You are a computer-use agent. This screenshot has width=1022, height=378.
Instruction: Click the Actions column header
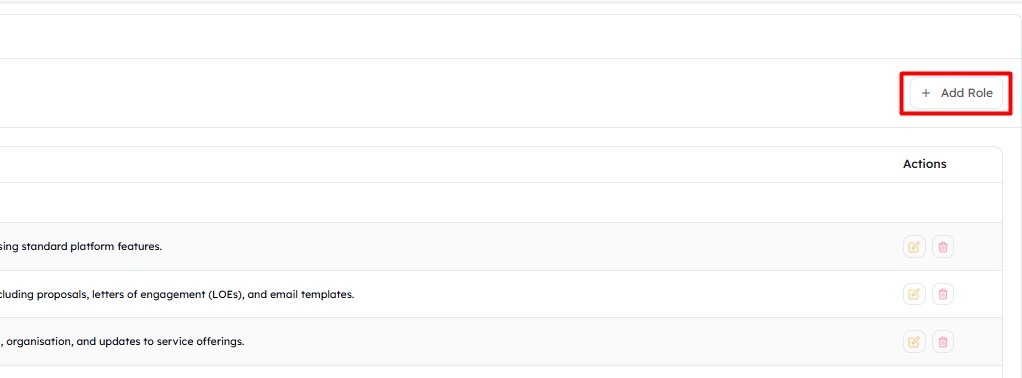924,164
